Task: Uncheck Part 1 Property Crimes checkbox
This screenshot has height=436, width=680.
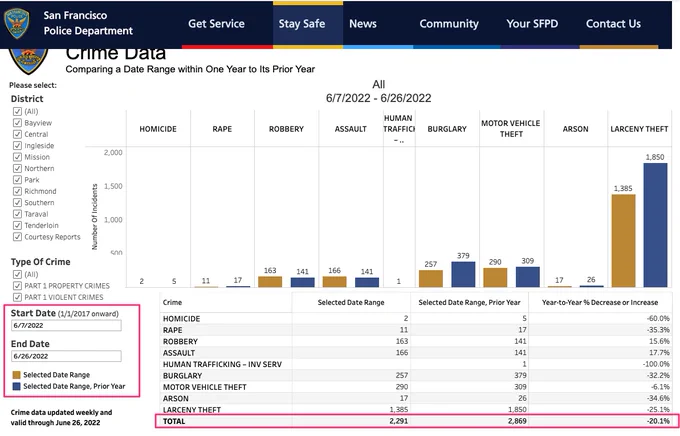Action: 17,285
